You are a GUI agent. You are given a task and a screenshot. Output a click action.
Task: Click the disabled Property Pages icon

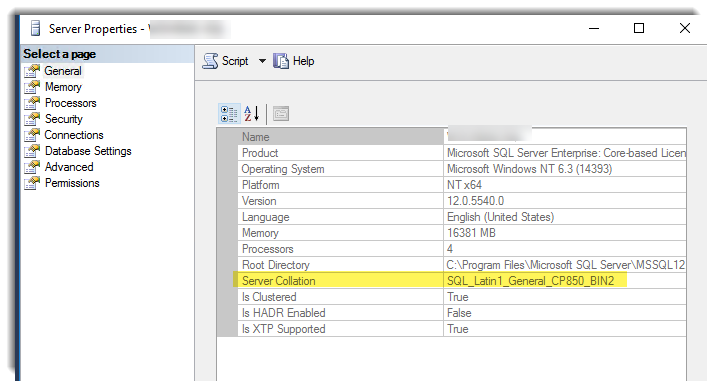(x=281, y=114)
